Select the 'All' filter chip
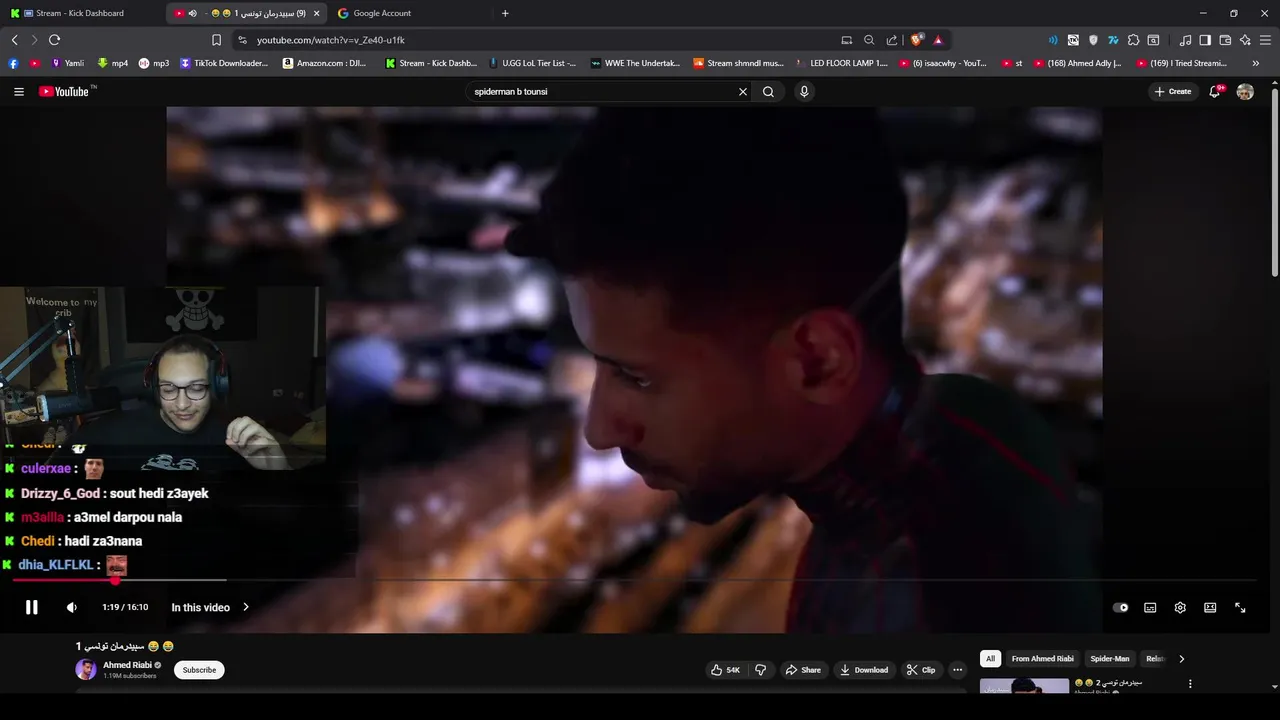 point(990,659)
